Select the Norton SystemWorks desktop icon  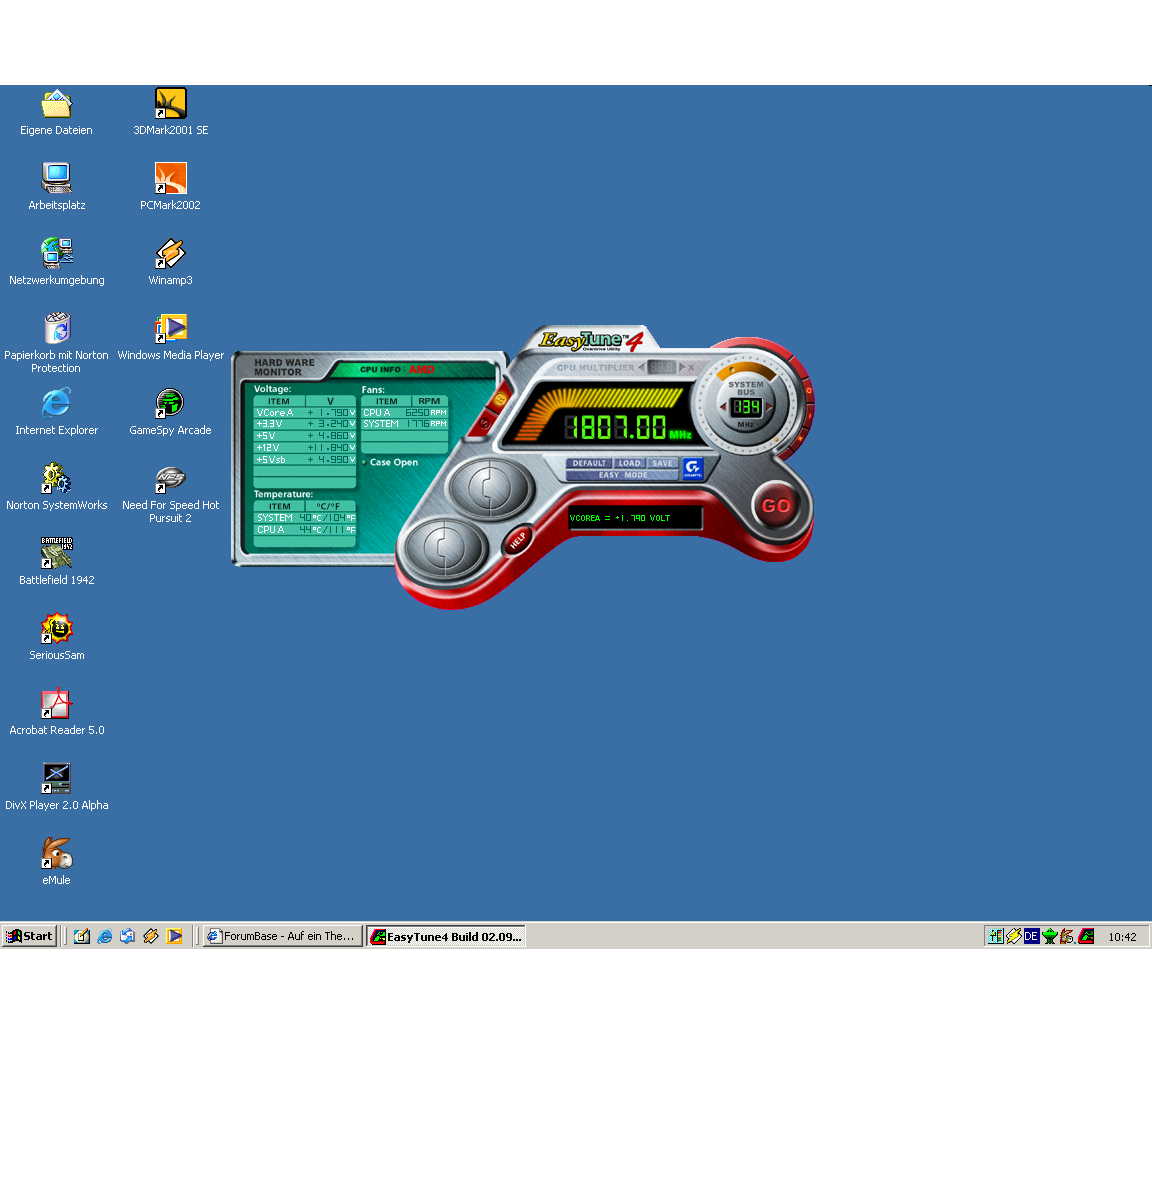(x=56, y=487)
